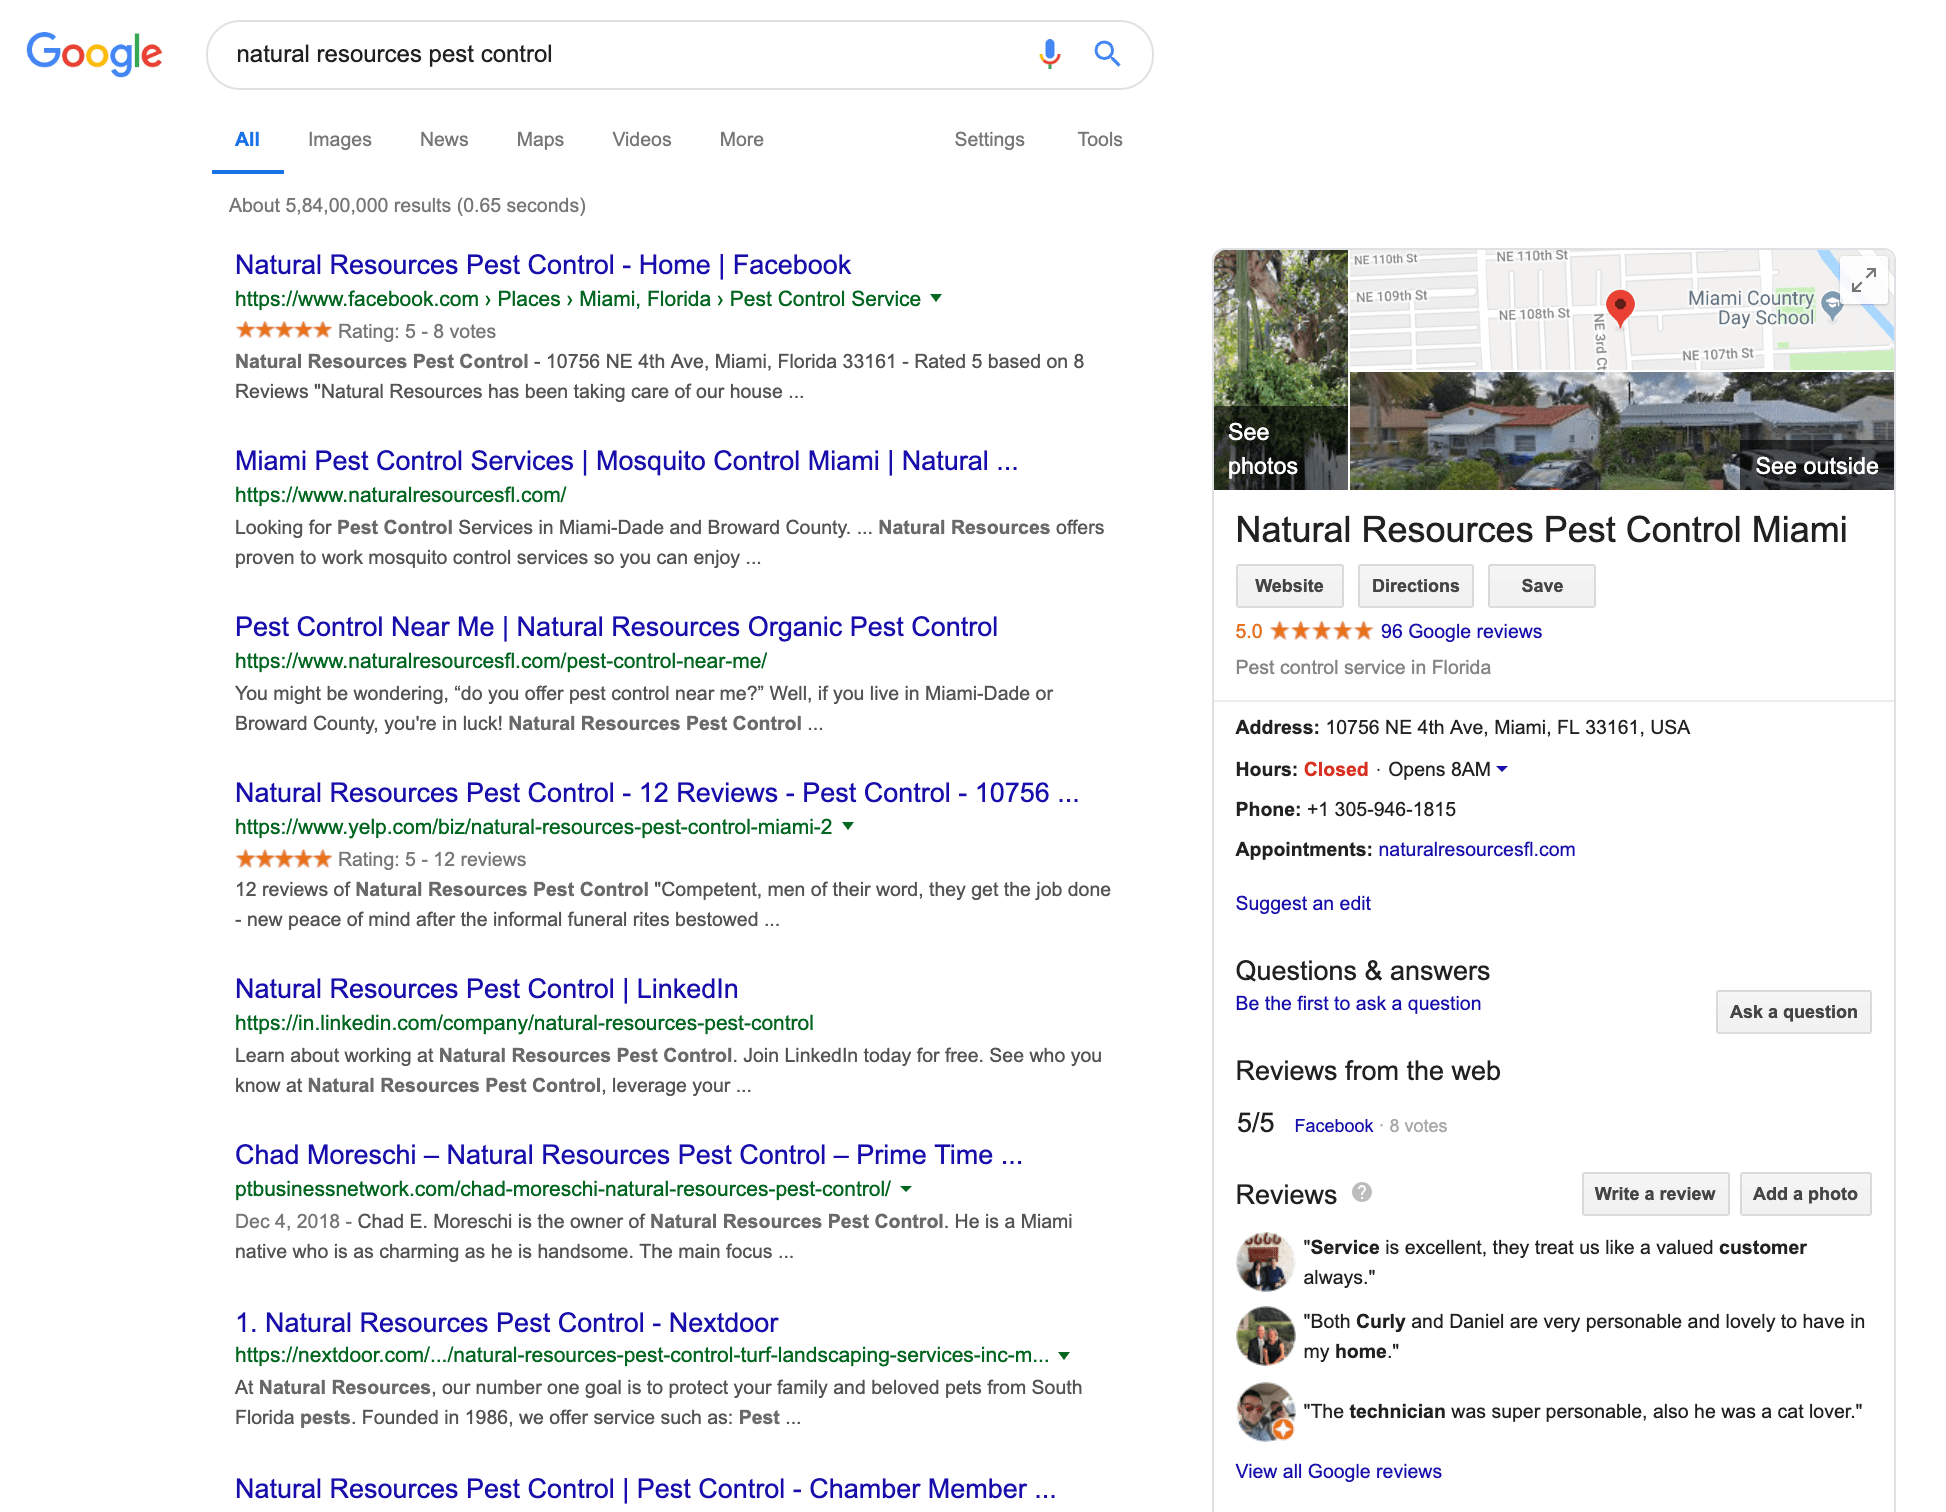Open Chad Moreschi Prime Time result

click(629, 1155)
